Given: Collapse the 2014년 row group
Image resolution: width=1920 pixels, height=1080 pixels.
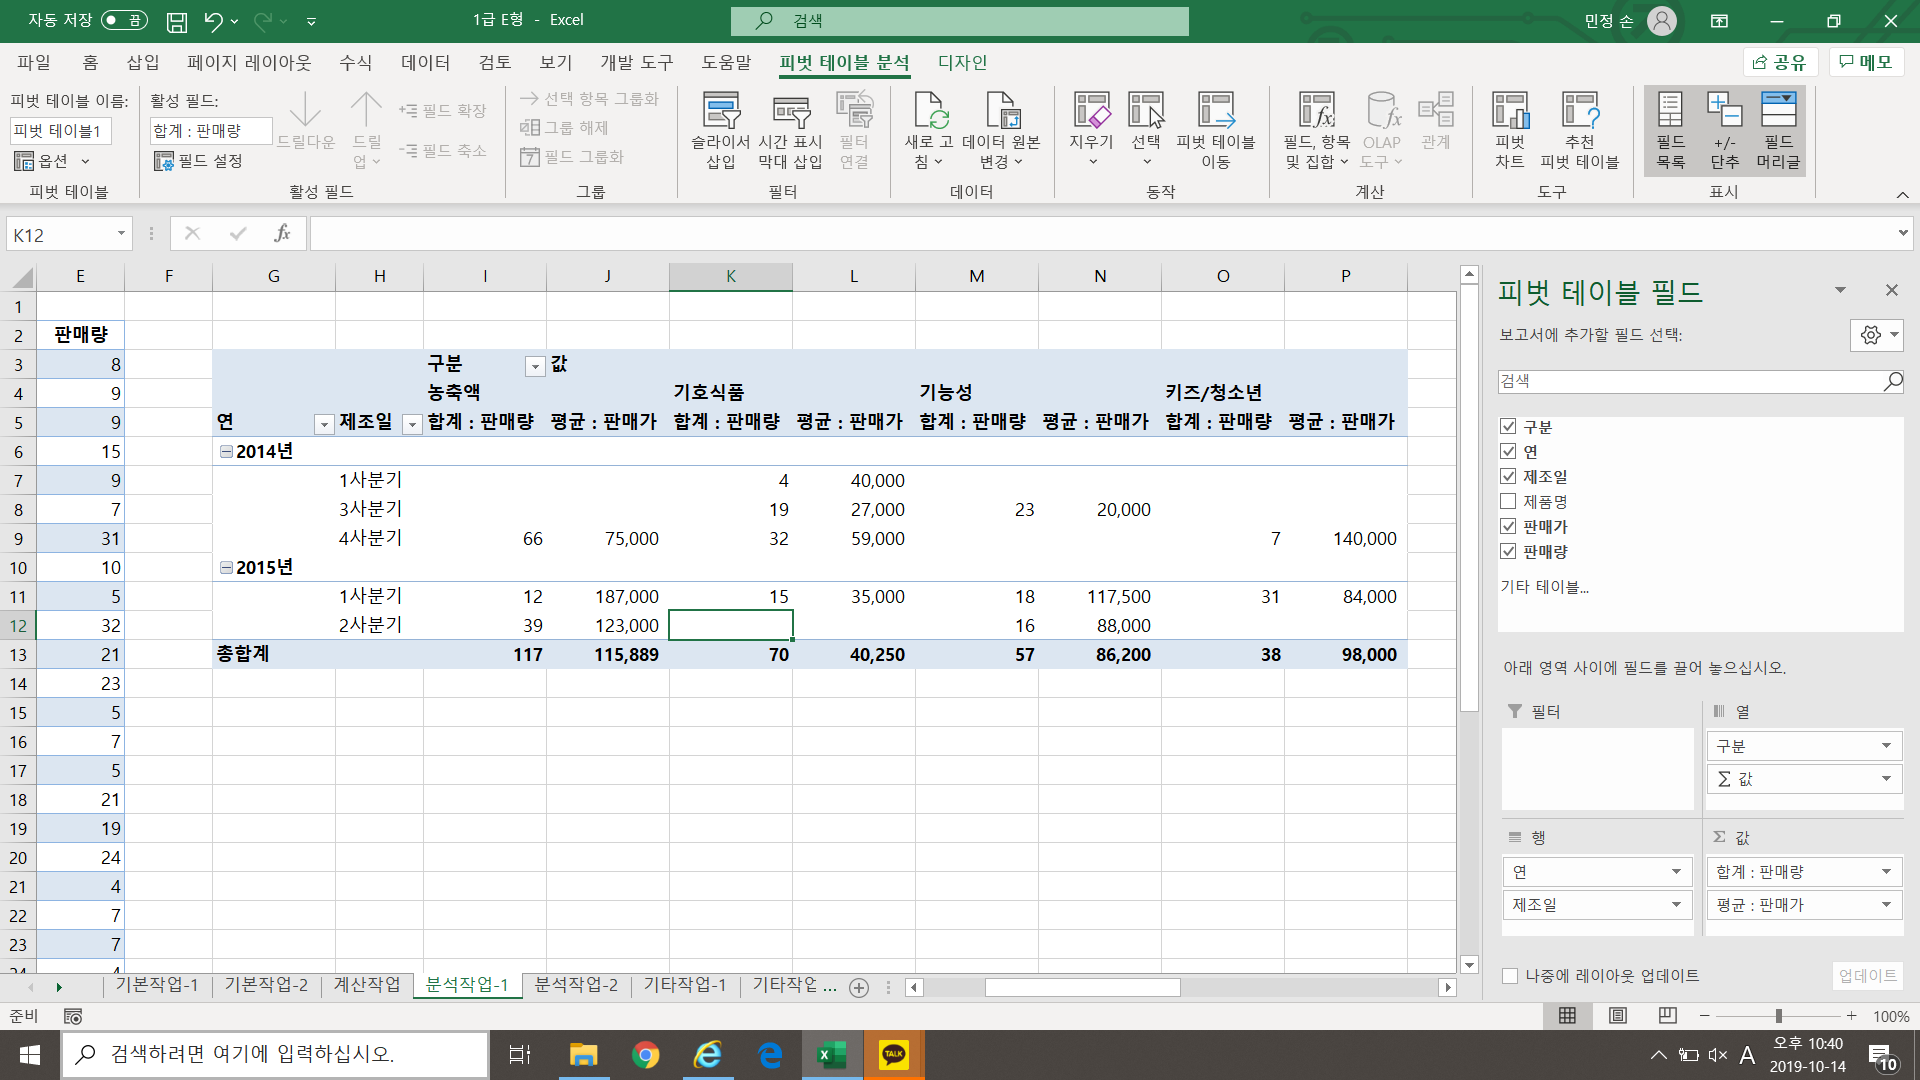Looking at the screenshot, I should [x=226, y=452].
